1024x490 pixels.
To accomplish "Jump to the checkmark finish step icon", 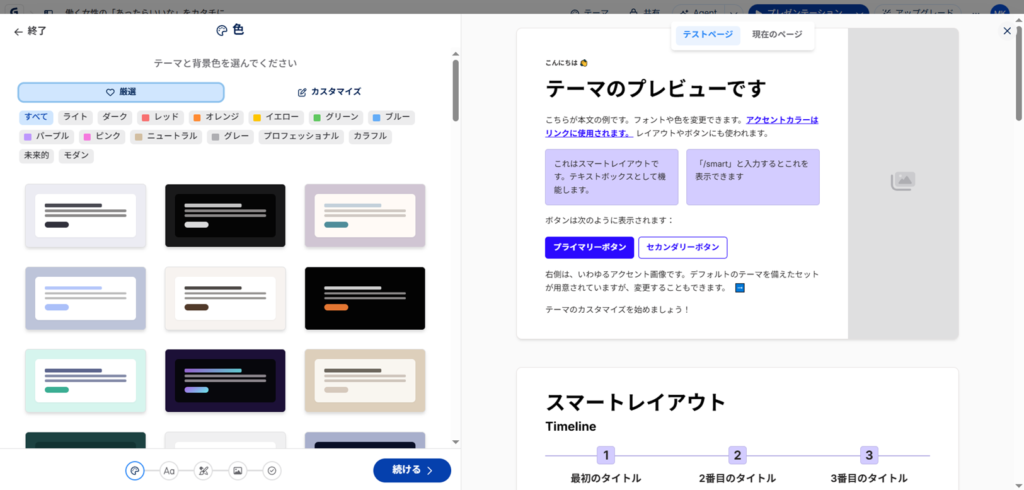I will point(271,470).
